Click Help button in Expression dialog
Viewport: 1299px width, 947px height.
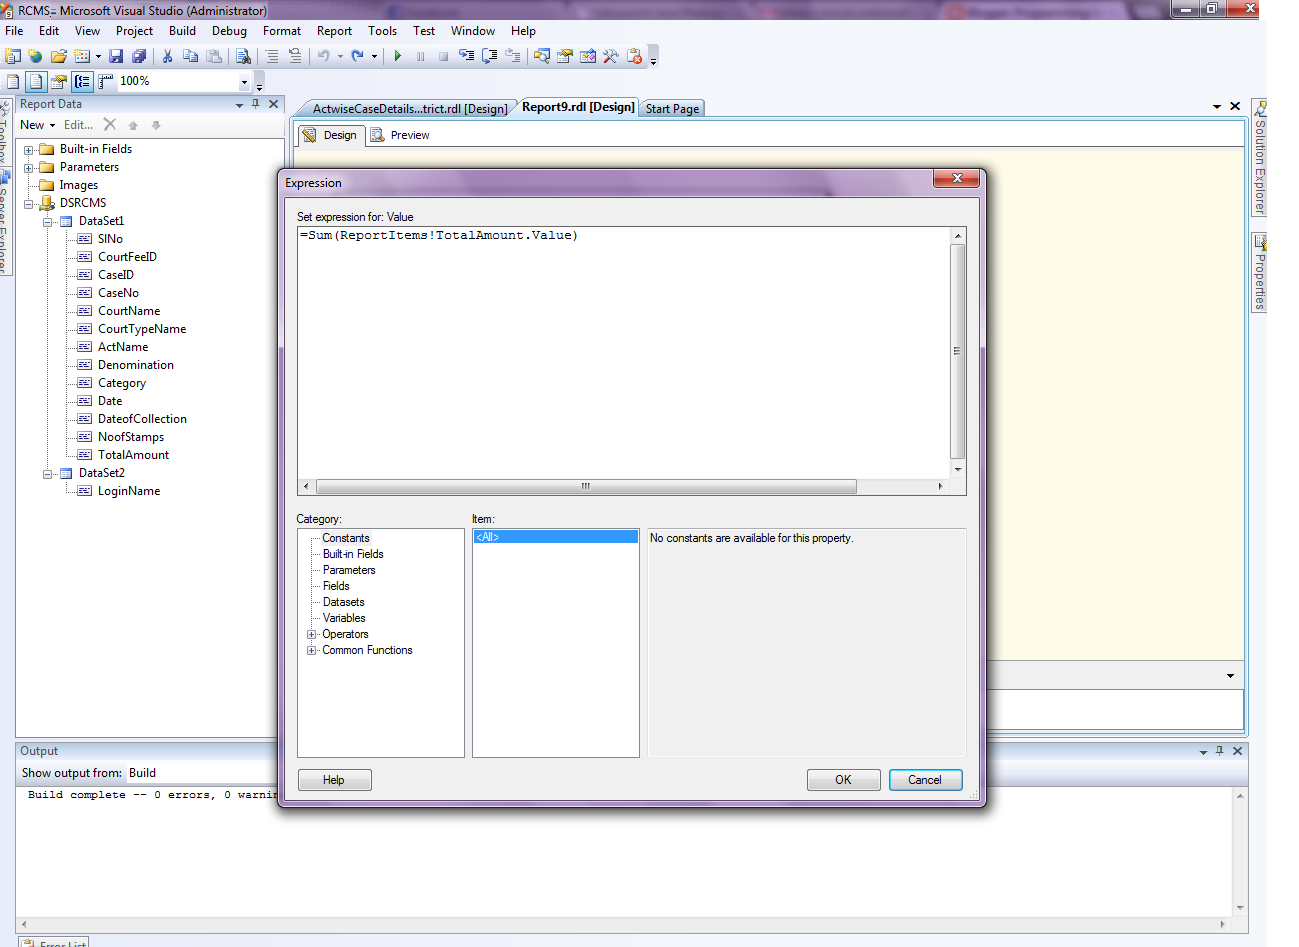pyautogui.click(x=334, y=780)
